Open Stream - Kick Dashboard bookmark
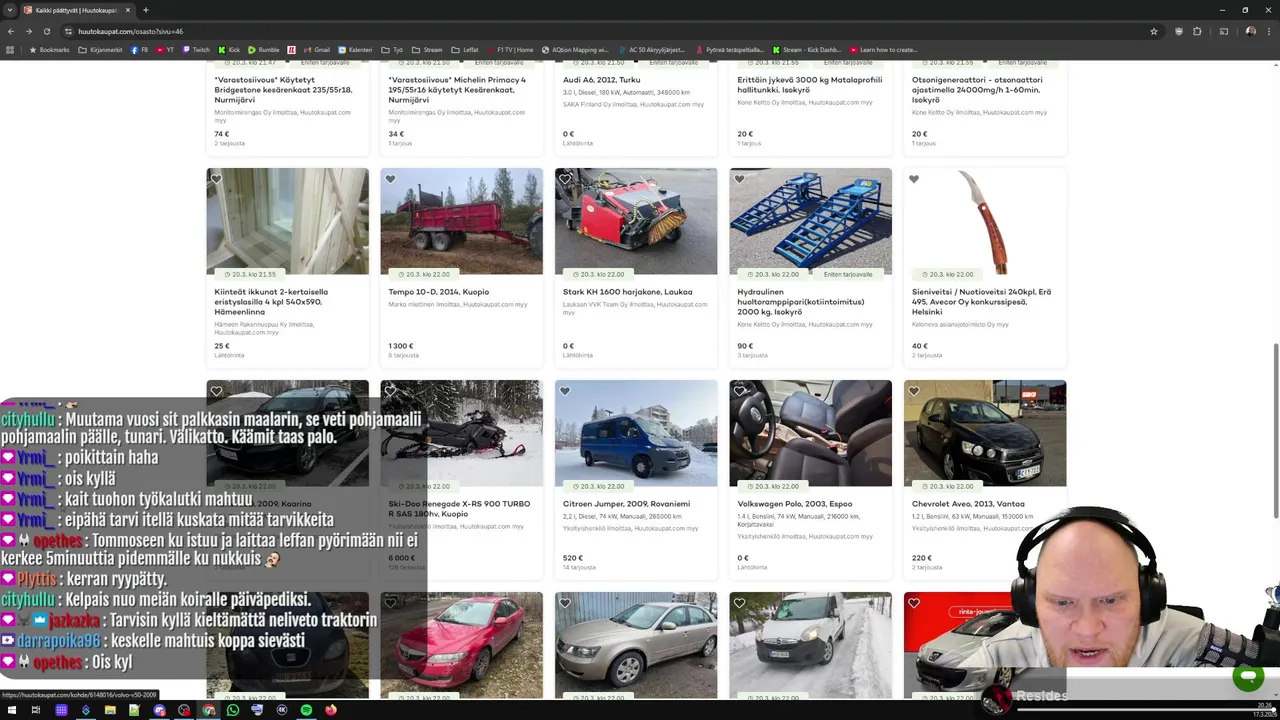The height and width of the screenshot is (720, 1280). 808,50
